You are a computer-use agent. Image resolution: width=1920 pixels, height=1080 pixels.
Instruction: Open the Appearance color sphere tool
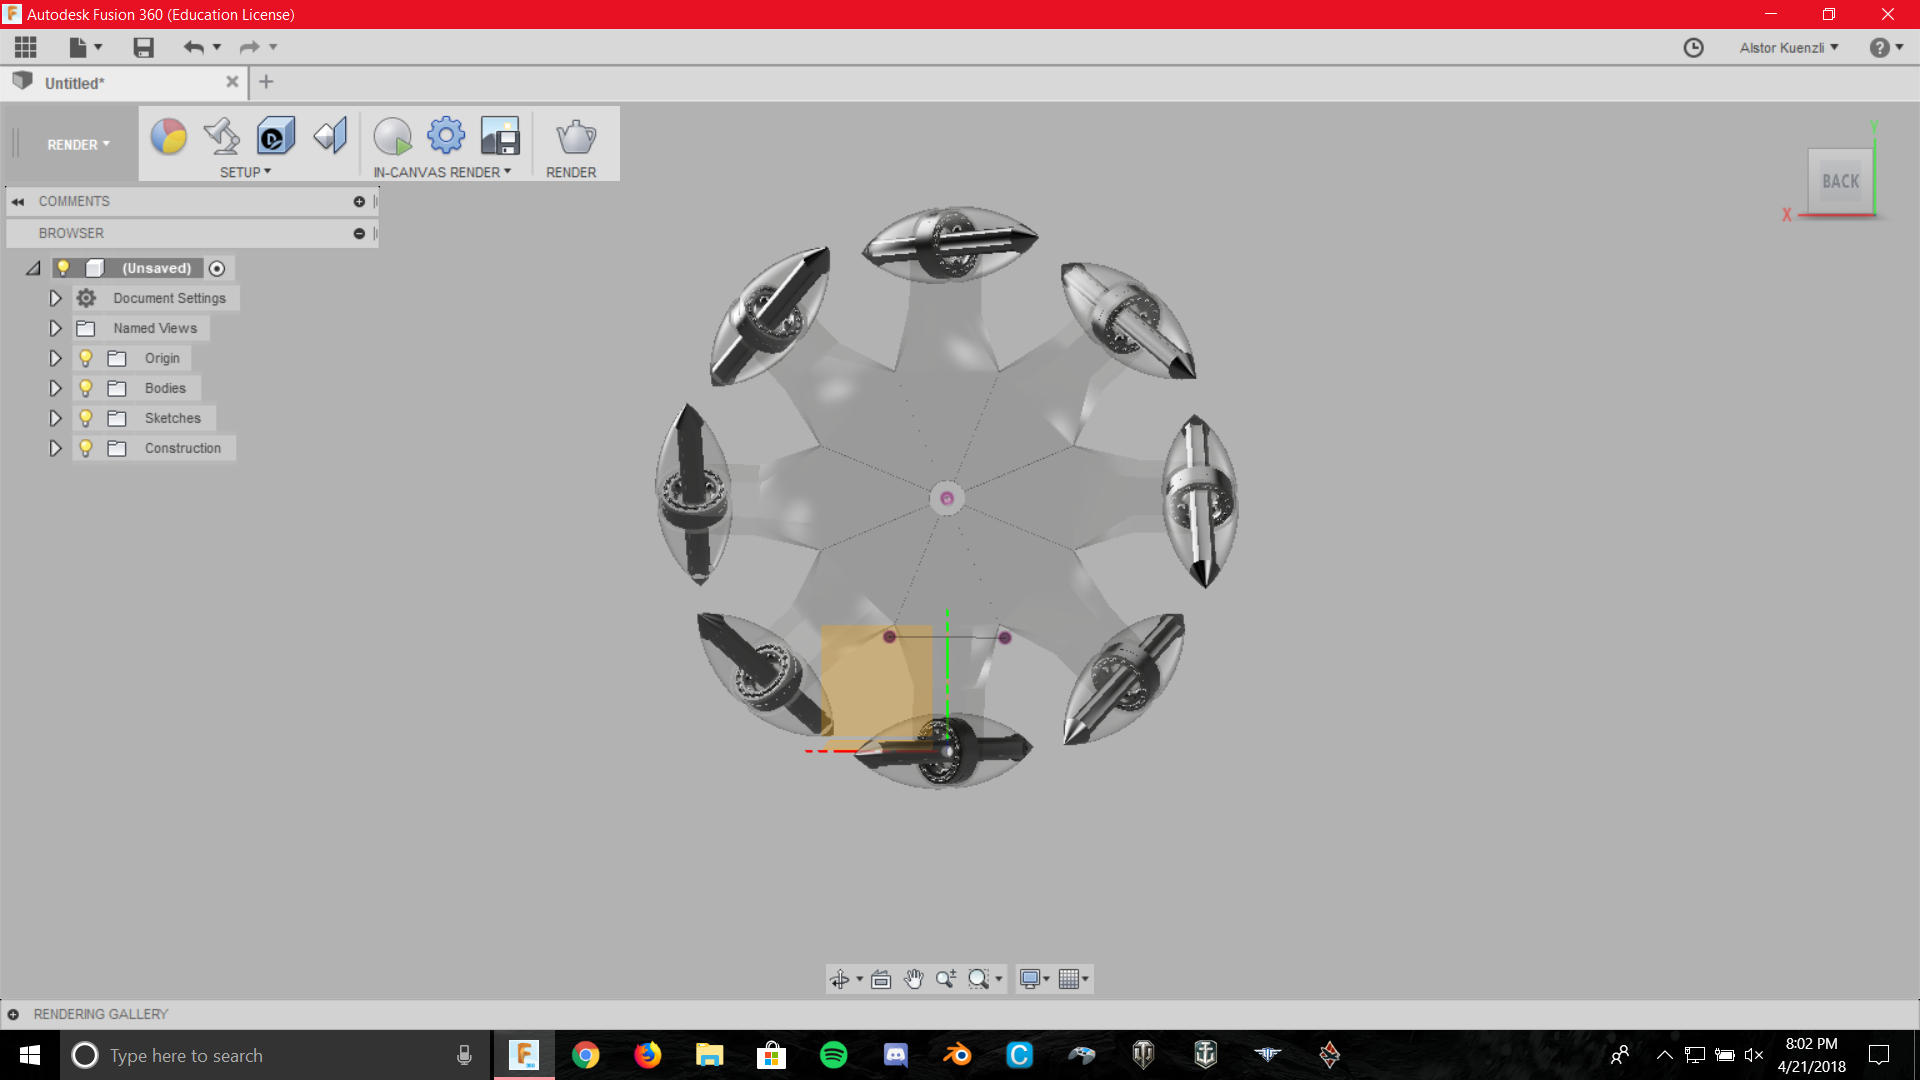click(x=169, y=137)
